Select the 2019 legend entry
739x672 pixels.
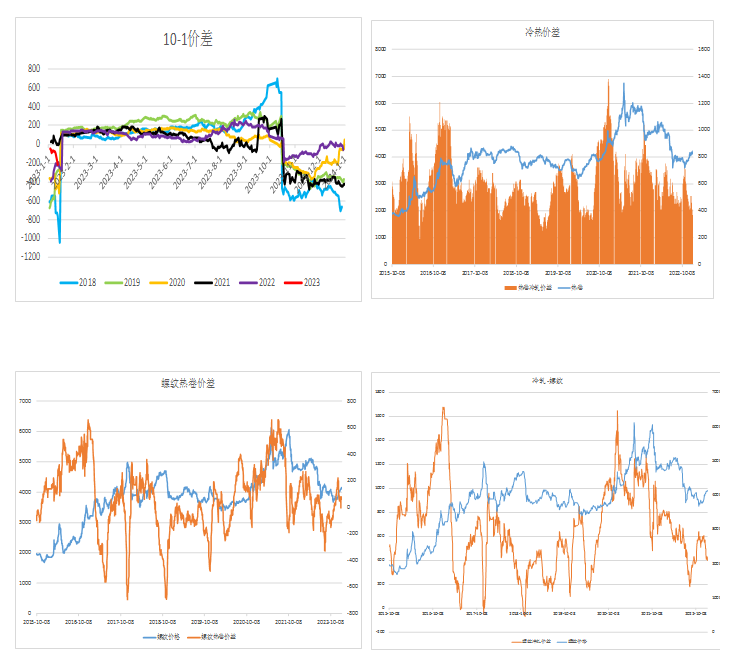coord(123,282)
